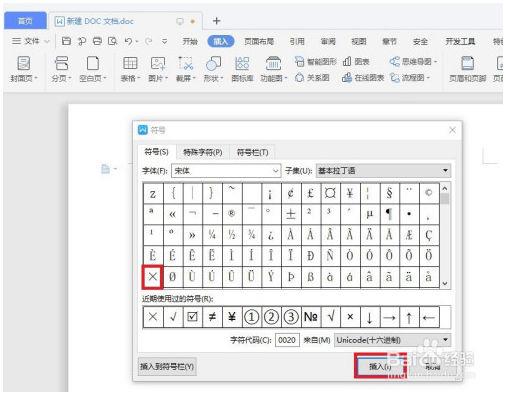Insert 智能图形 smart graphic
Image resolution: width=506 pixels, height=395 pixels.
[316, 61]
